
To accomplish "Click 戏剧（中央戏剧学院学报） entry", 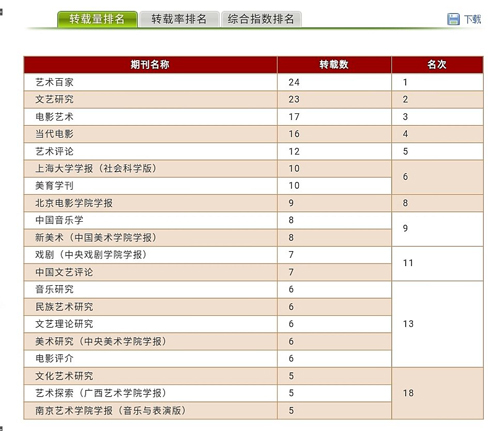I will (91, 255).
